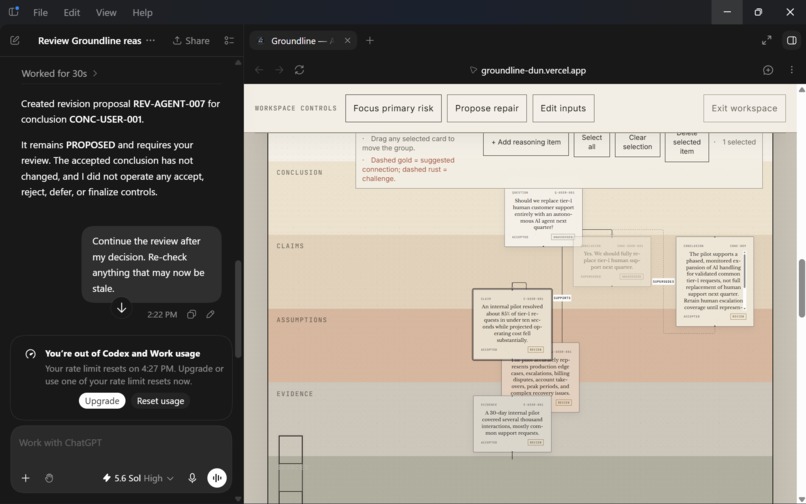Click the chat panel vertical scrollbar
This screenshot has width=806, height=504.
238,309
